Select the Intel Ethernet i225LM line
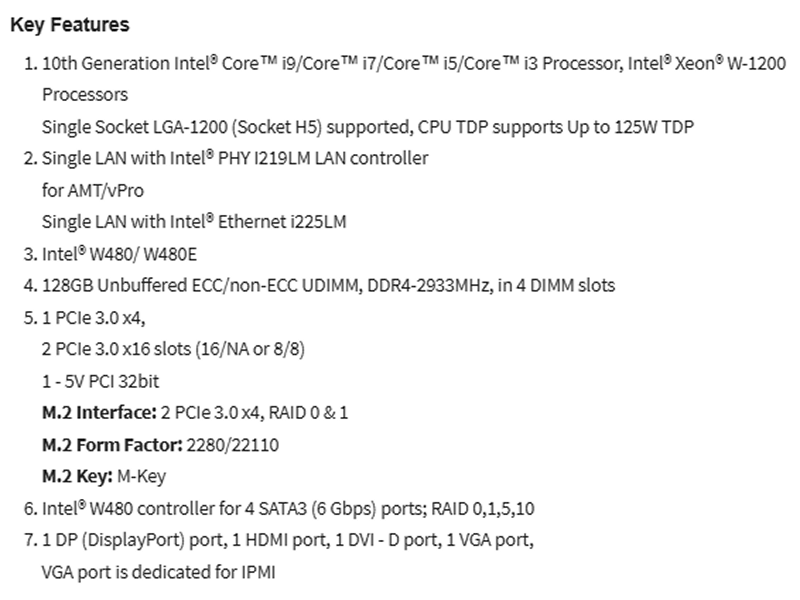800x600 pixels. [x=194, y=222]
